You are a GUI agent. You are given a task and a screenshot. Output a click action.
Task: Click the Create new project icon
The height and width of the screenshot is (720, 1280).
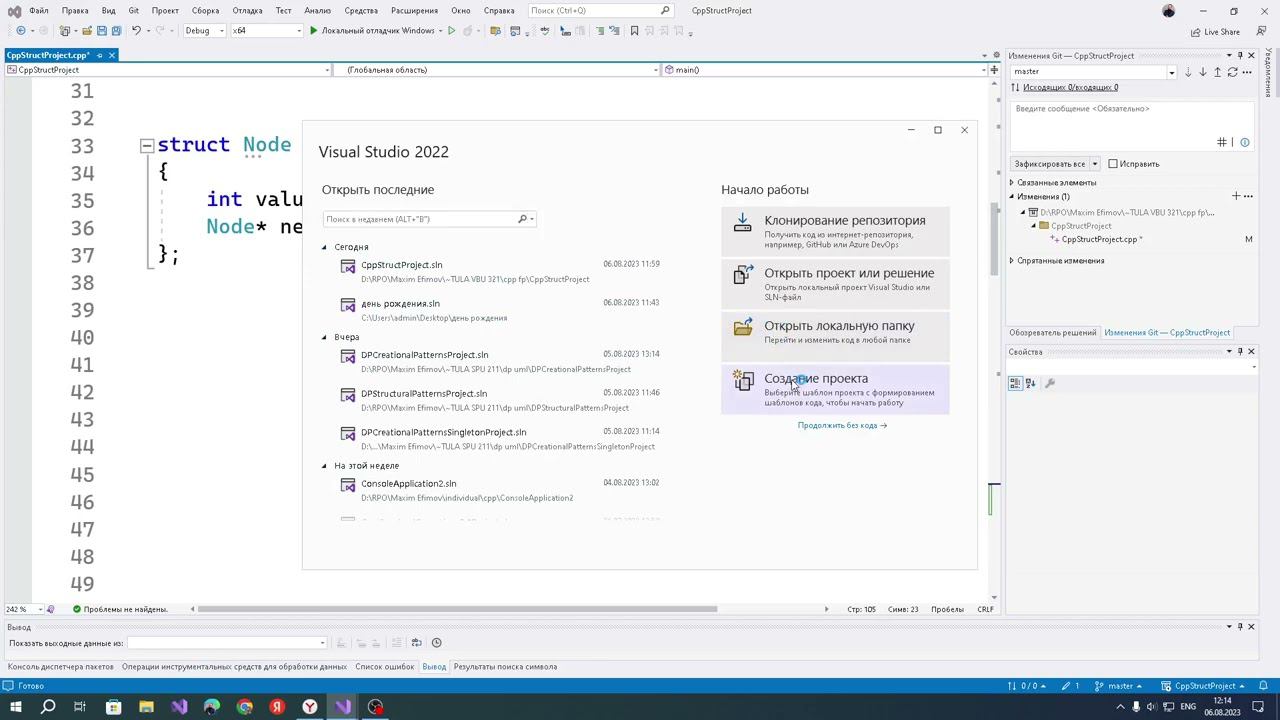[x=742, y=380]
